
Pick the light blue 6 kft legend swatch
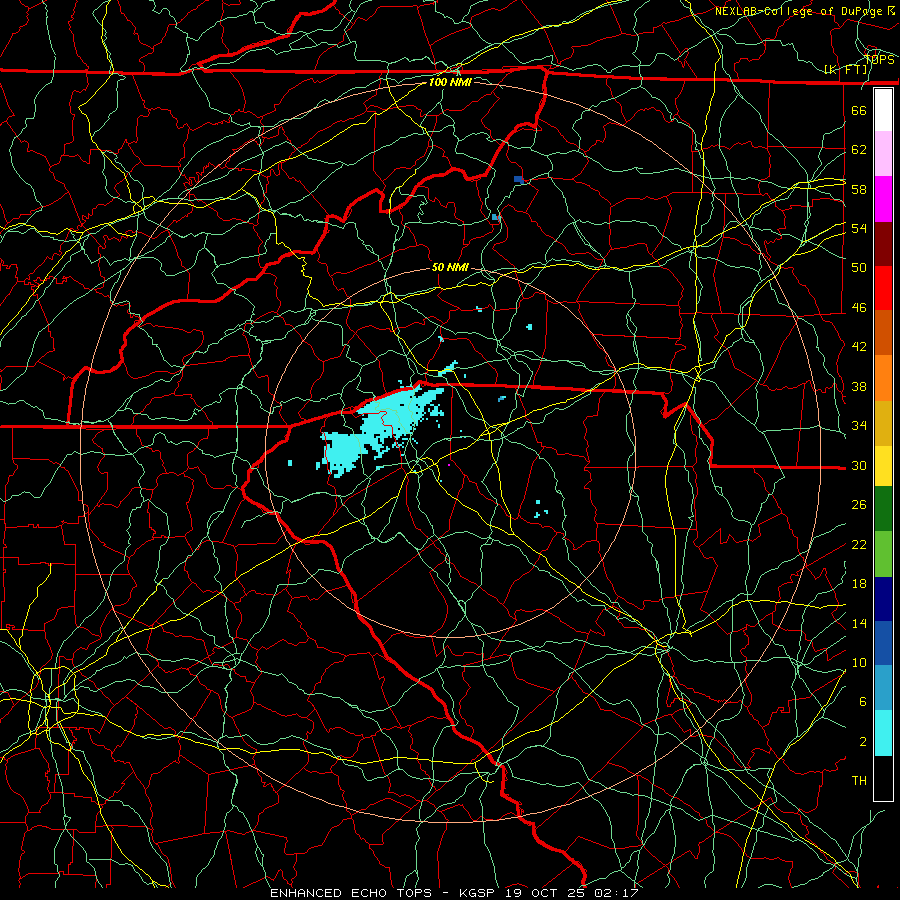(883, 688)
